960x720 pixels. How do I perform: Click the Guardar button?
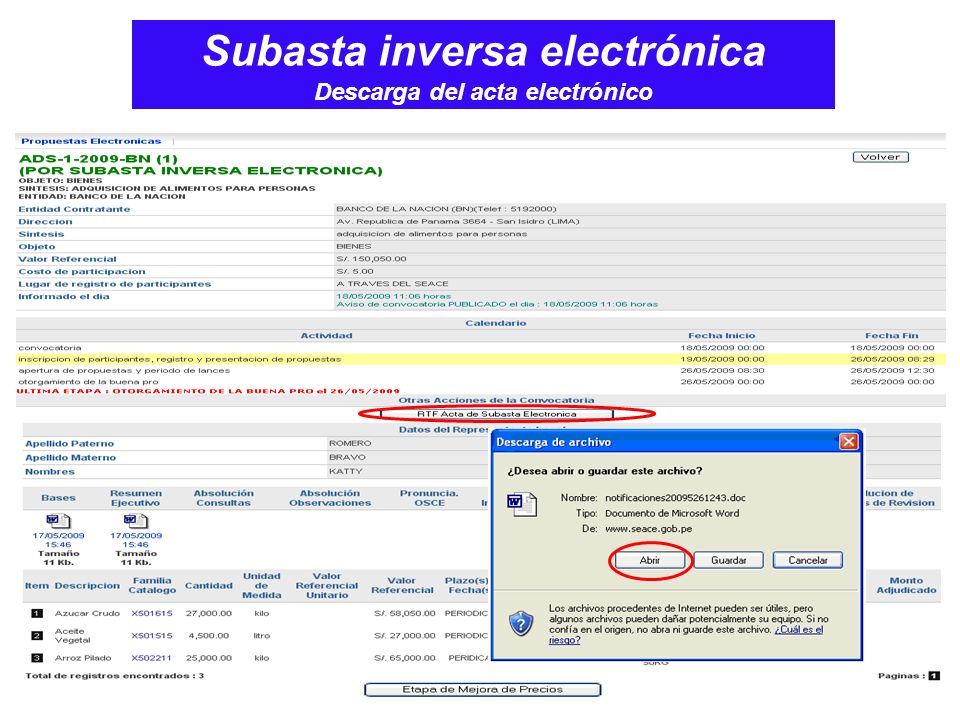point(729,560)
